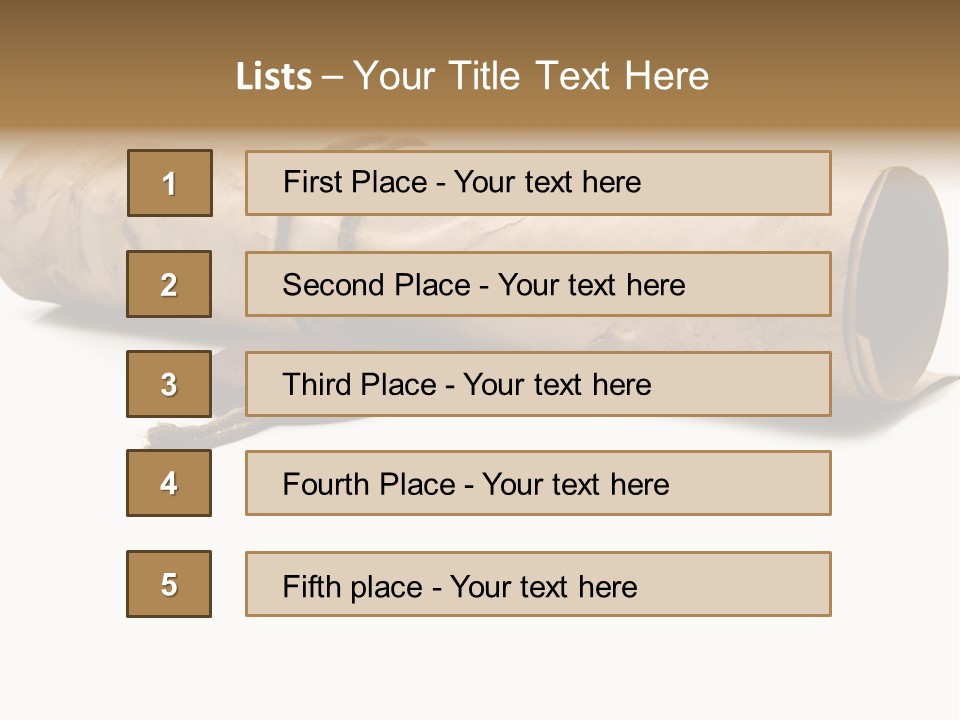Click the "Fifth place" text box
The image size is (960, 720).
coord(538,584)
